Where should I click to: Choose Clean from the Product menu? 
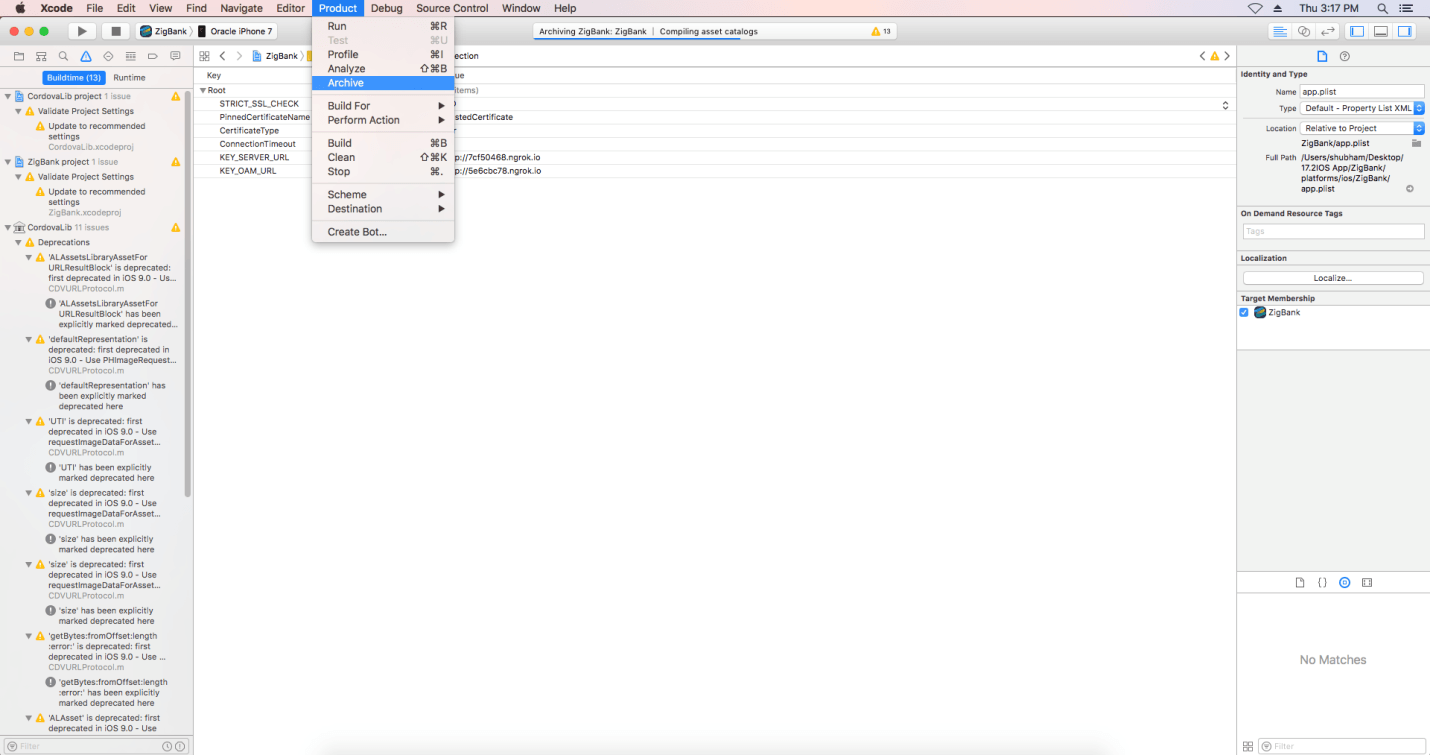click(x=383, y=157)
